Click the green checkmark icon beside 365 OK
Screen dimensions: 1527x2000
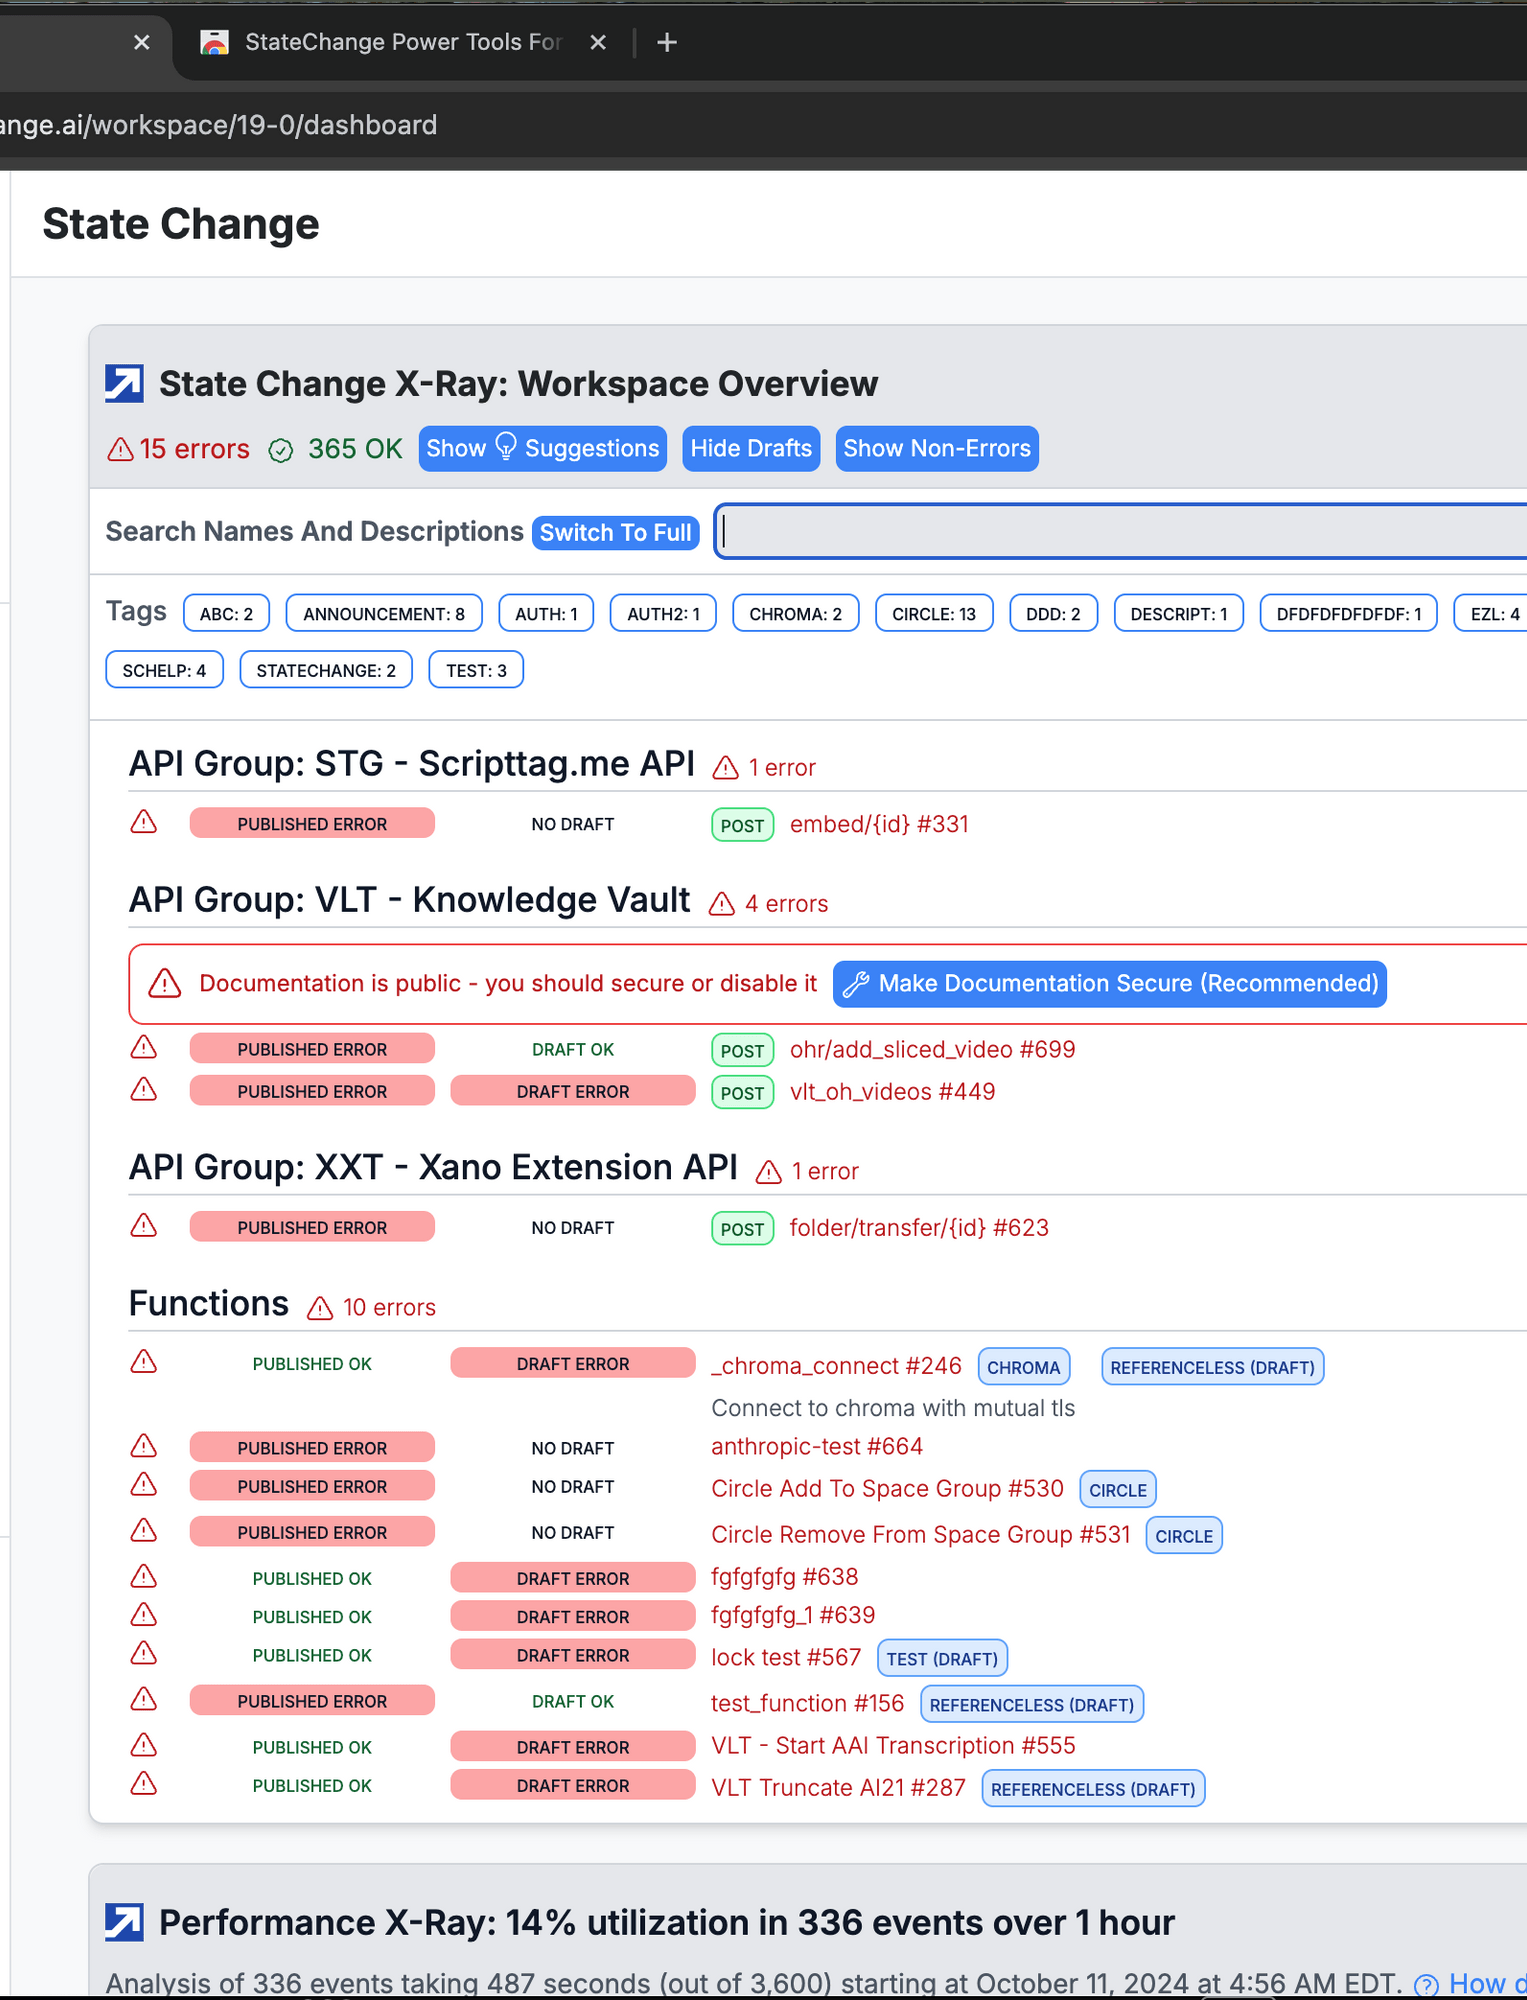click(x=281, y=450)
